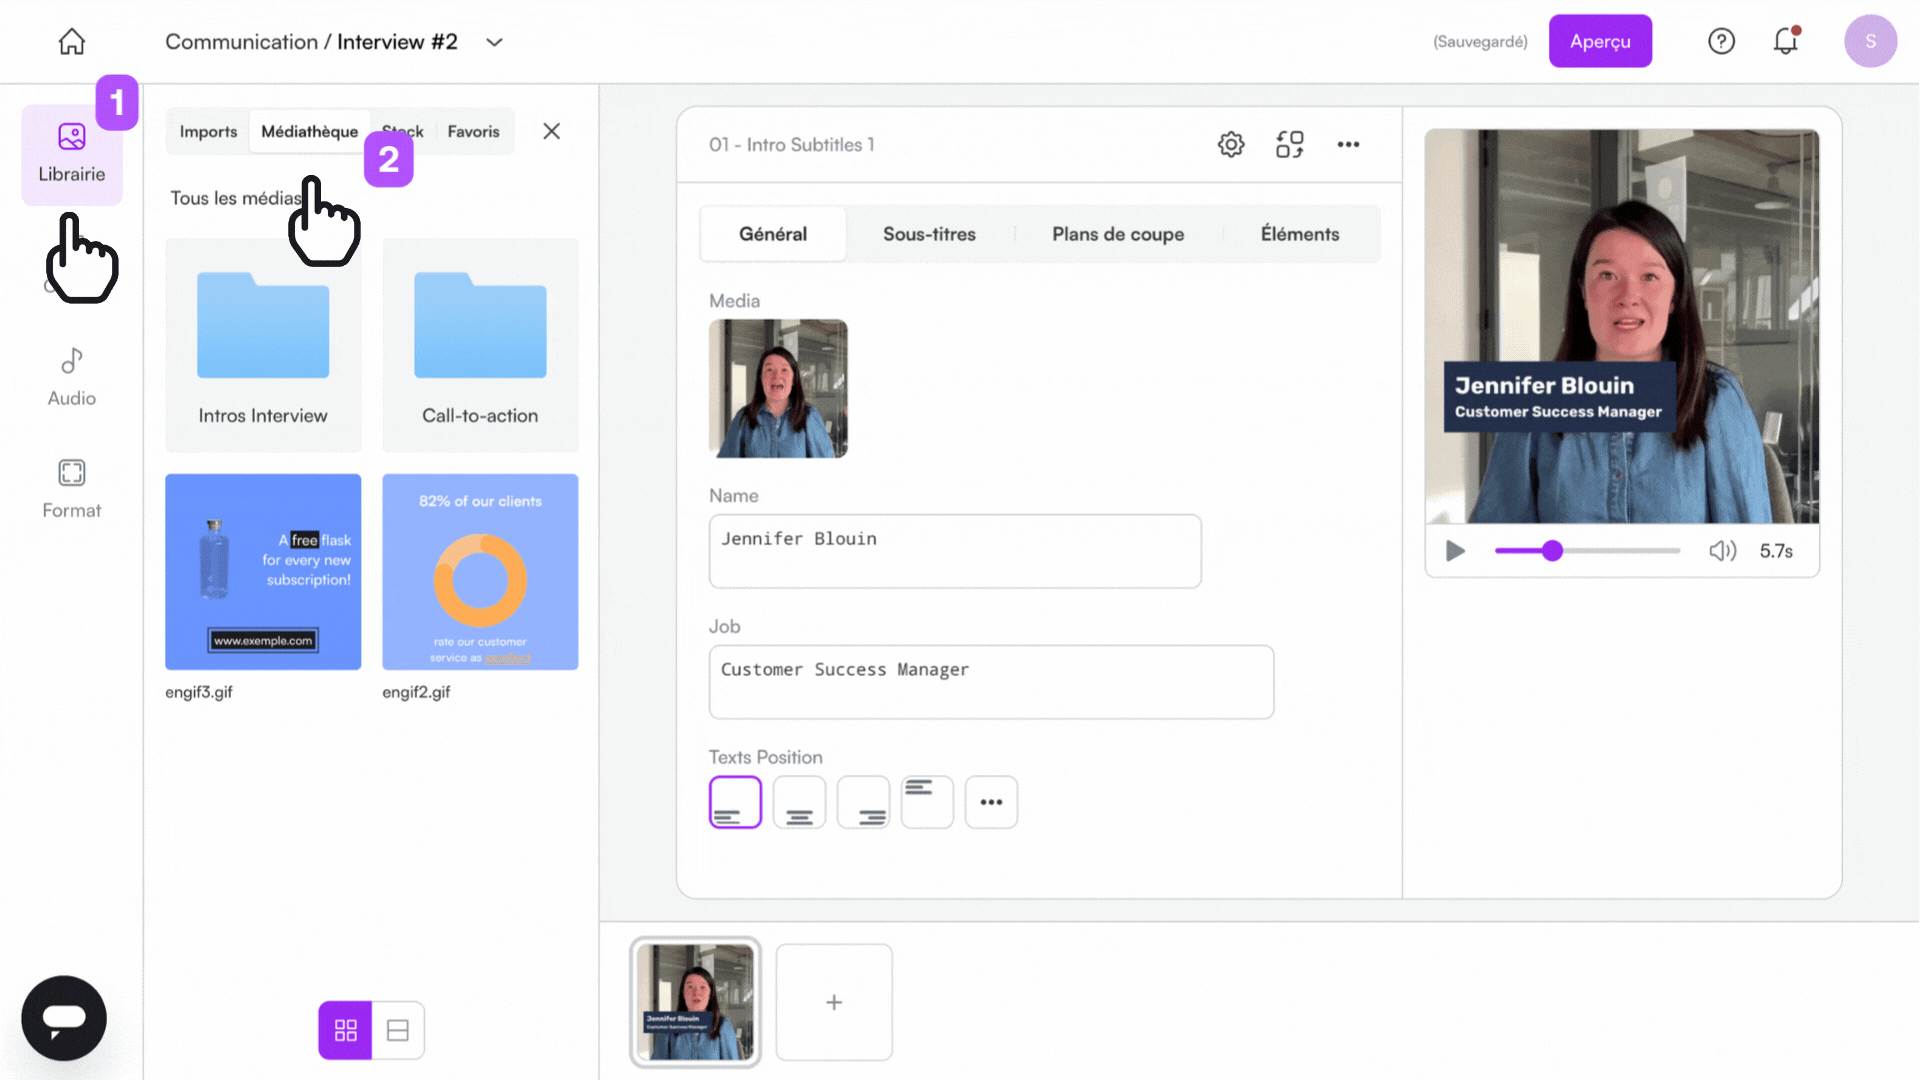This screenshot has height=1080, width=1920.
Task: Mute the preview video volume
Action: [x=1722, y=551]
